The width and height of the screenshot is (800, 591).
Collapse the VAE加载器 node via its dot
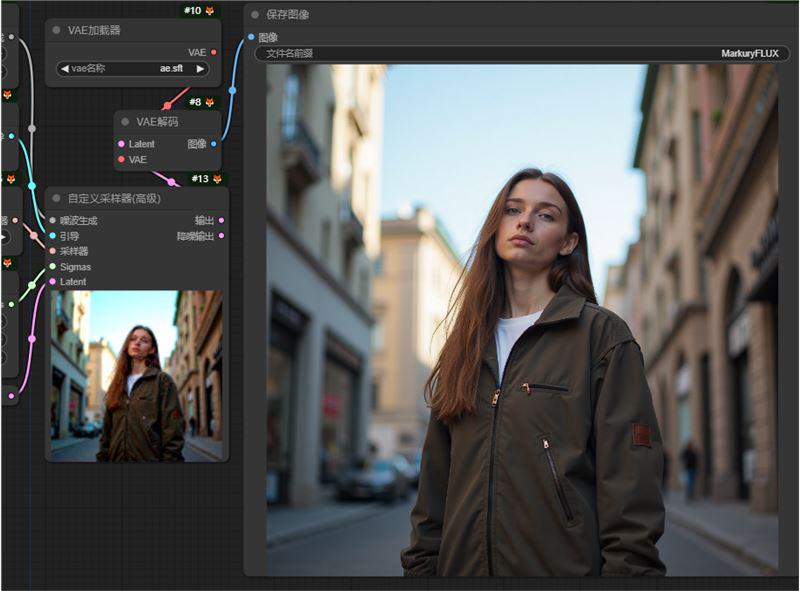(x=56, y=30)
